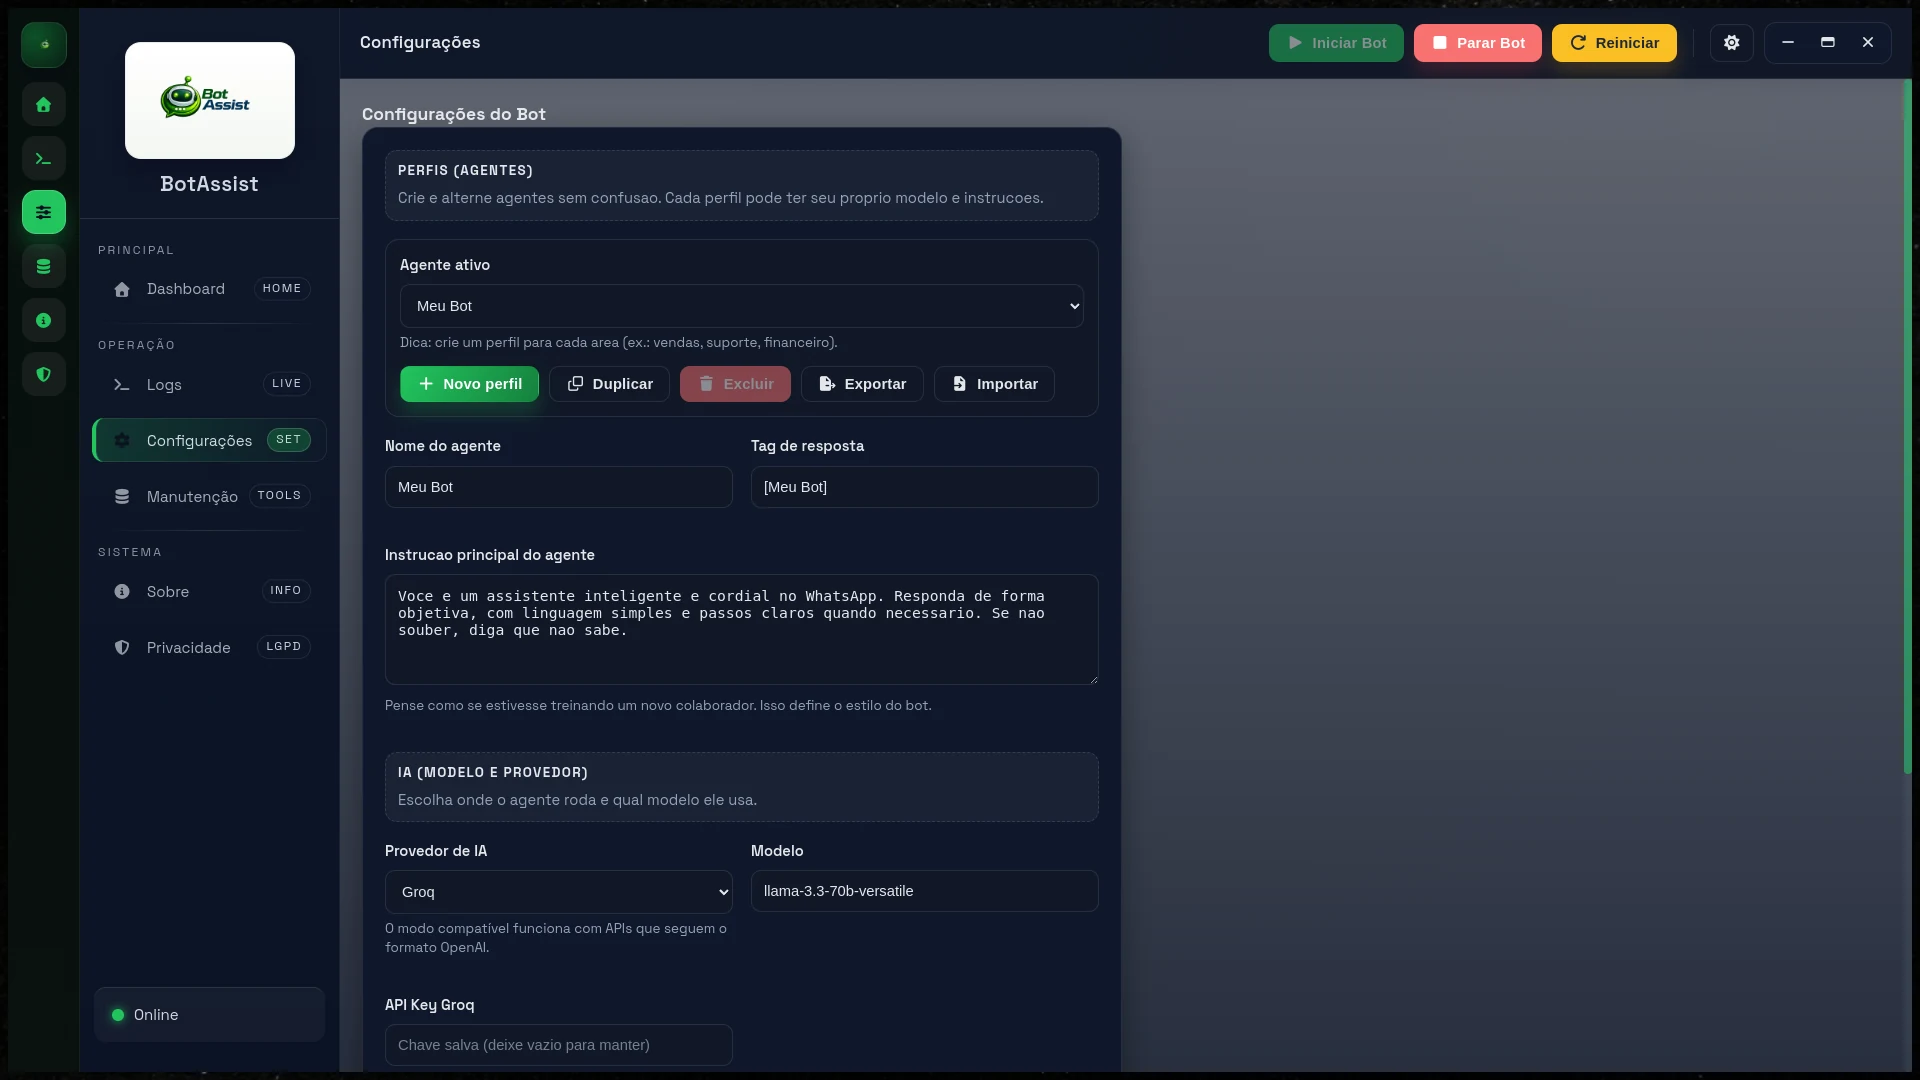Open the settings gear in the title bar
Screen dimensions: 1920x1080
pyautogui.click(x=1731, y=42)
